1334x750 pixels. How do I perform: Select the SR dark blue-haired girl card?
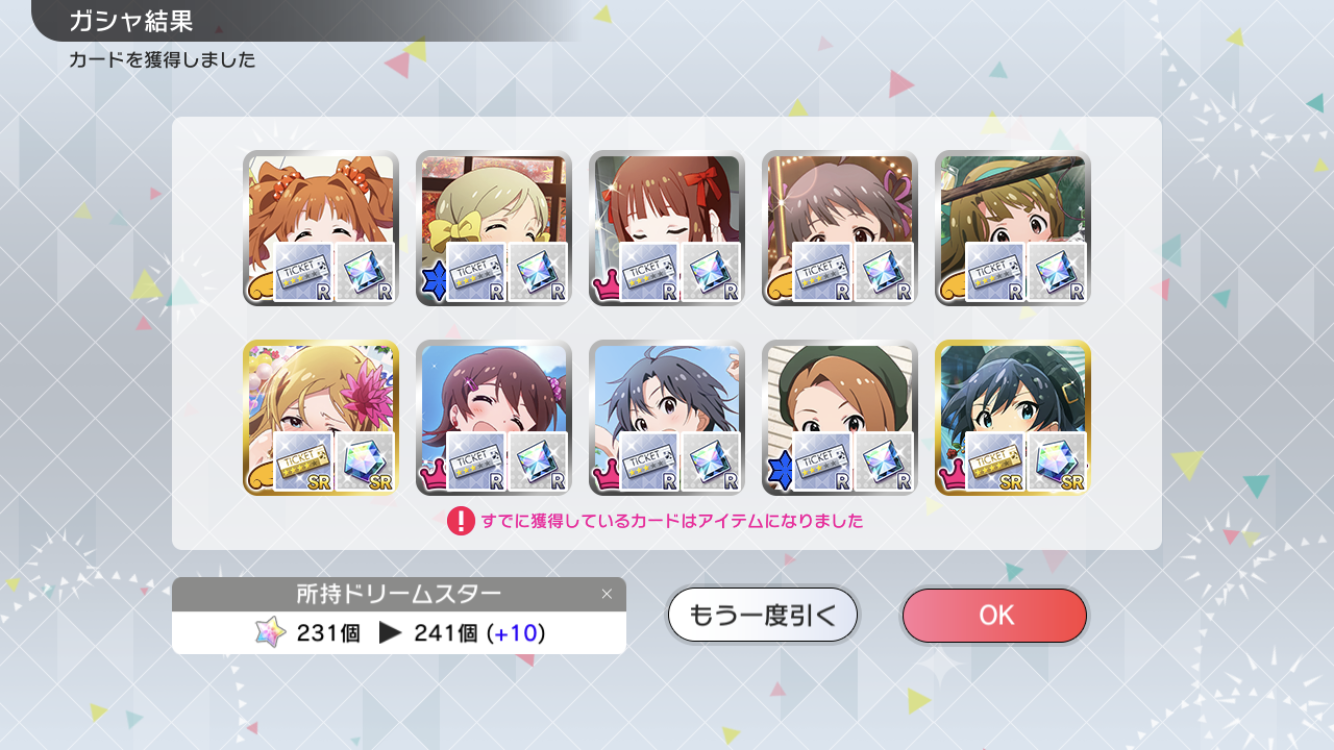click(x=1013, y=418)
